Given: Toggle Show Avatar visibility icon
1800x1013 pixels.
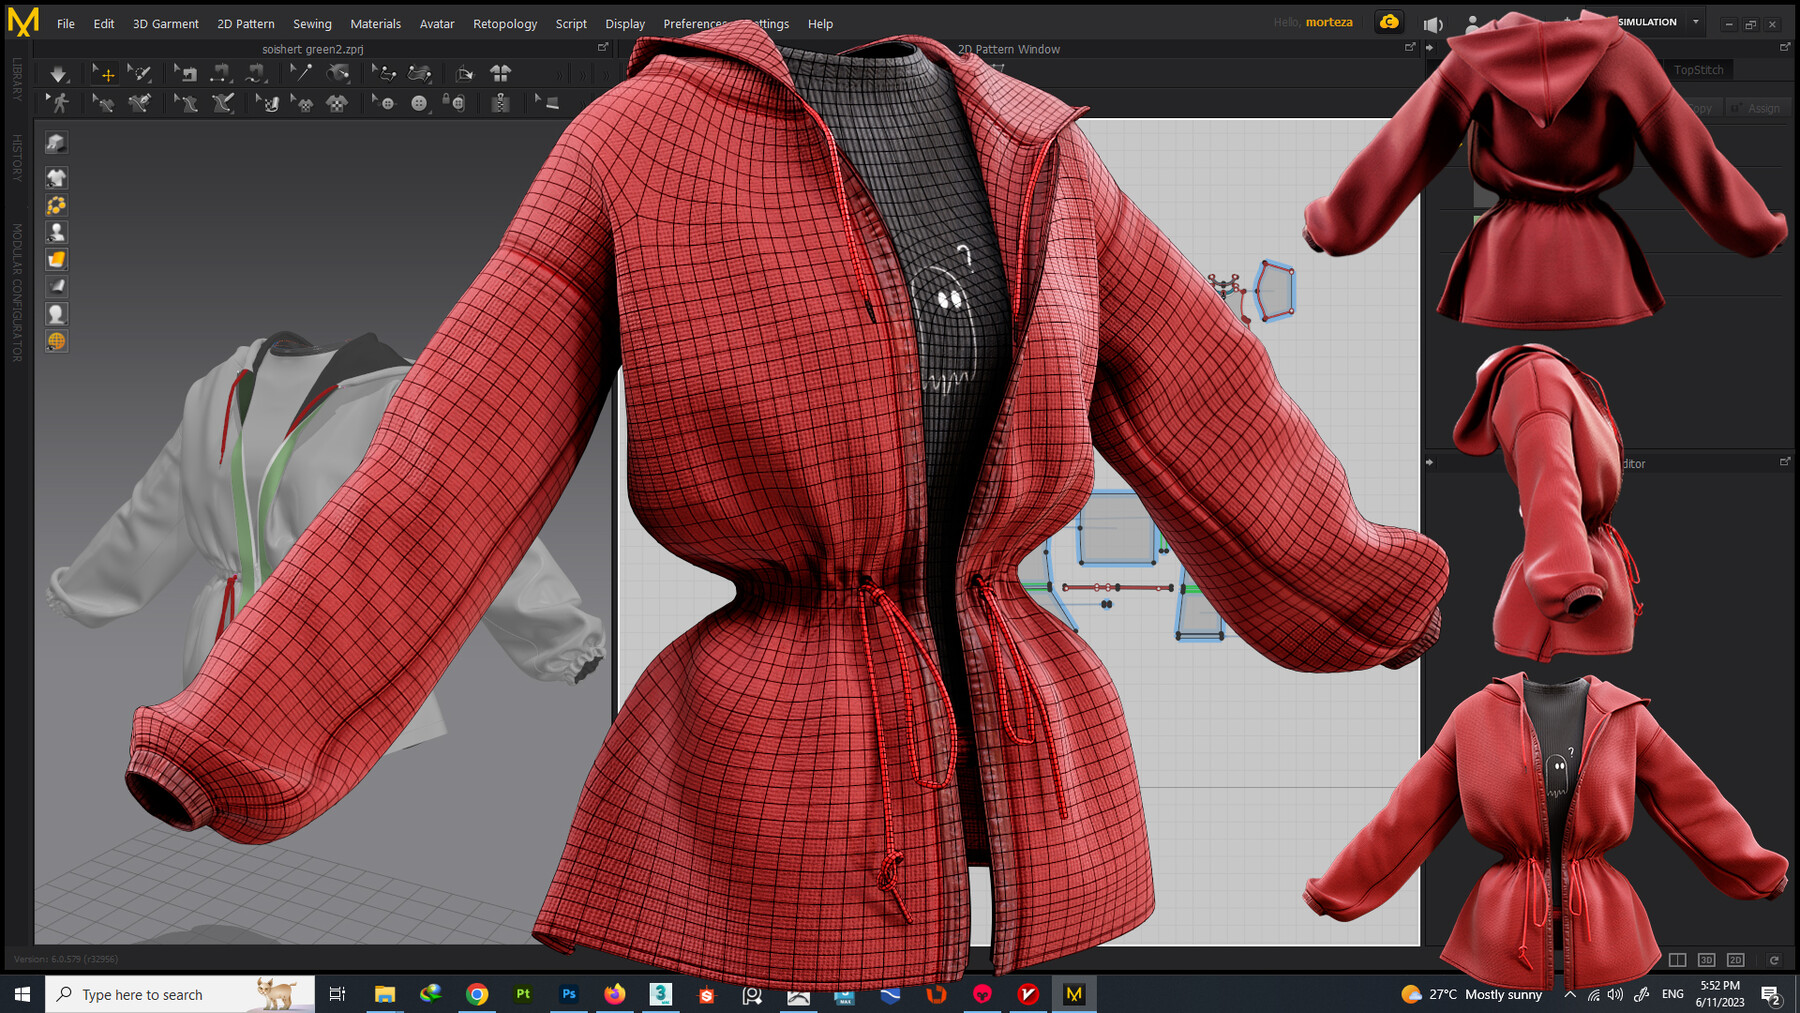Looking at the screenshot, I should click(56, 232).
